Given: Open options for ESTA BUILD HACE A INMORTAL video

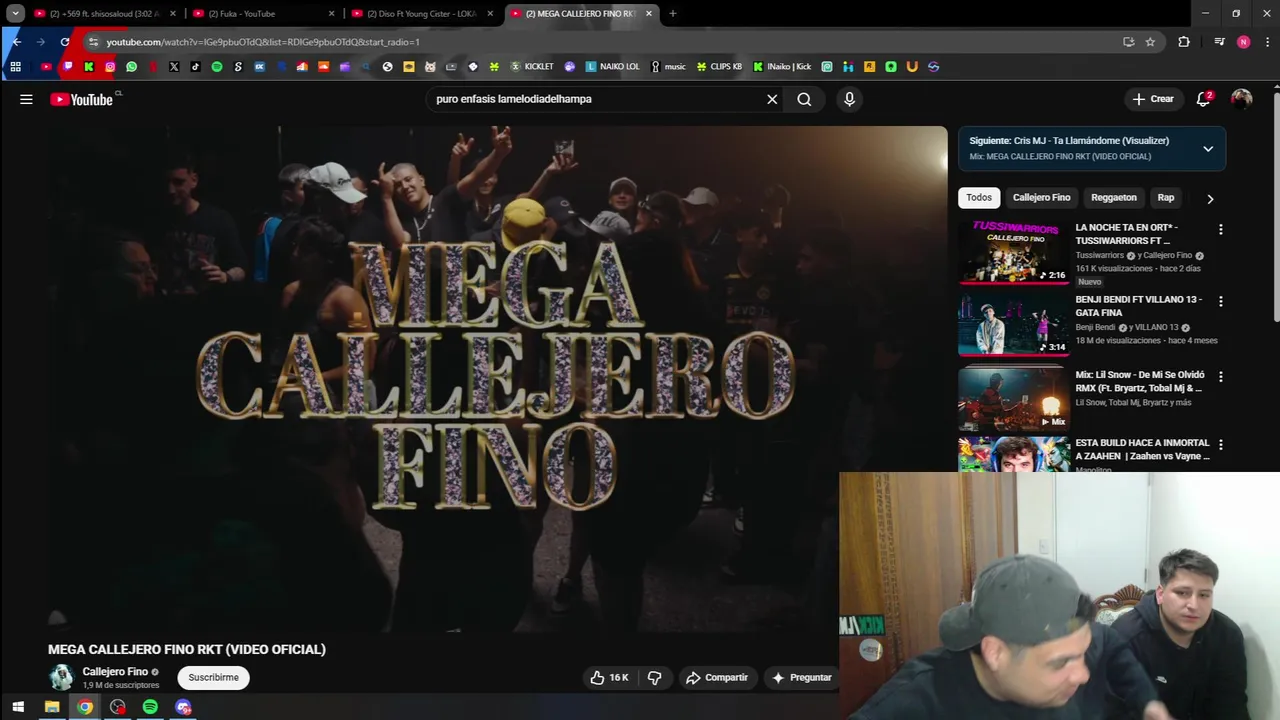Looking at the screenshot, I should coord(1220,444).
